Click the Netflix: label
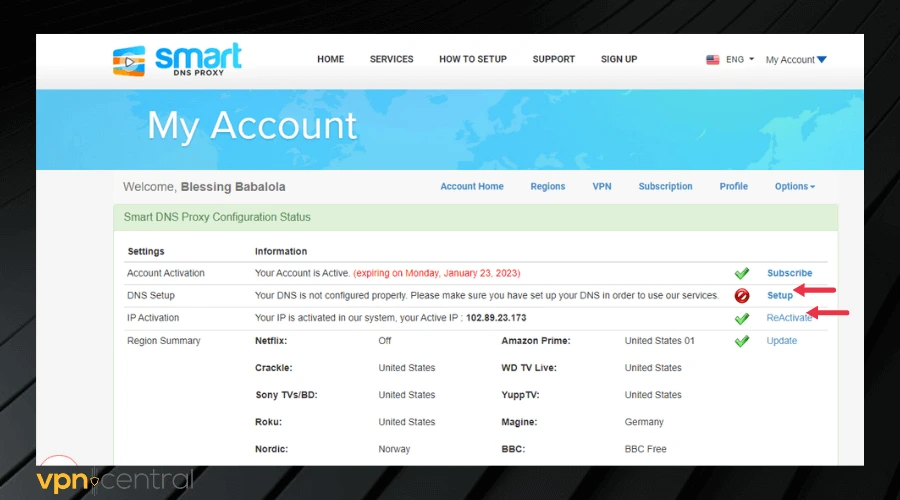 [271, 341]
